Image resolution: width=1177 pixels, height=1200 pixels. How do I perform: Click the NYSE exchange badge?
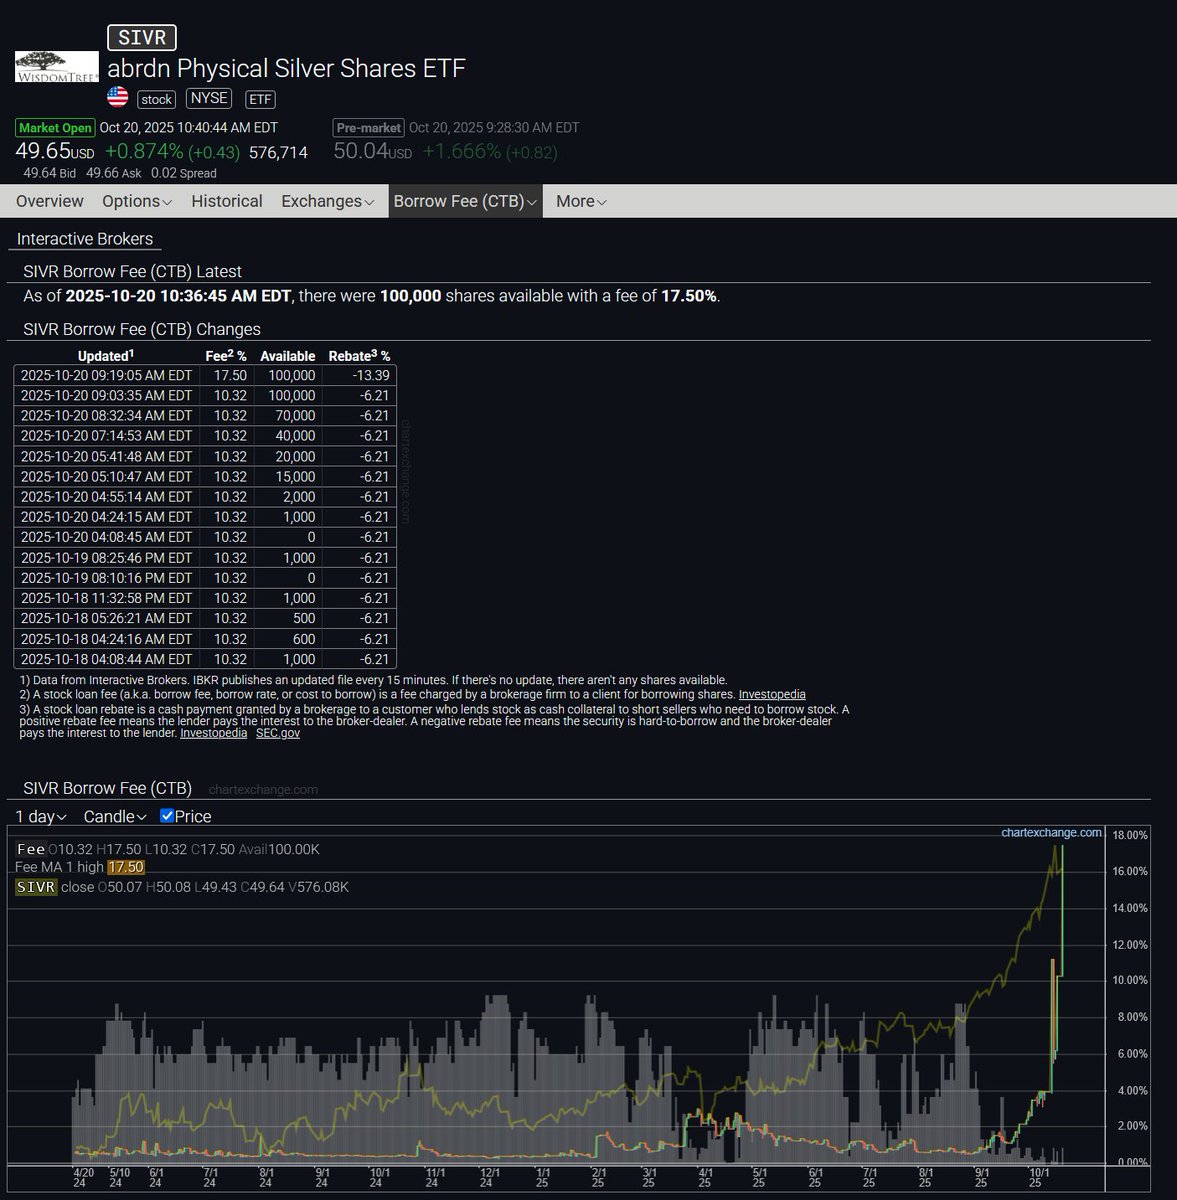point(209,98)
